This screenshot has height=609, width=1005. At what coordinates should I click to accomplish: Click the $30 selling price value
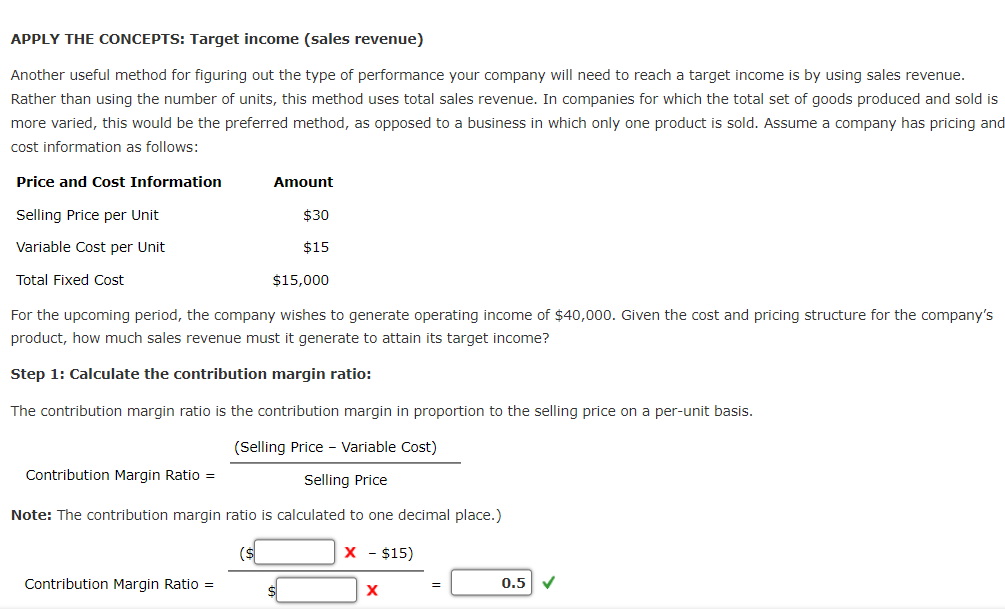316,215
